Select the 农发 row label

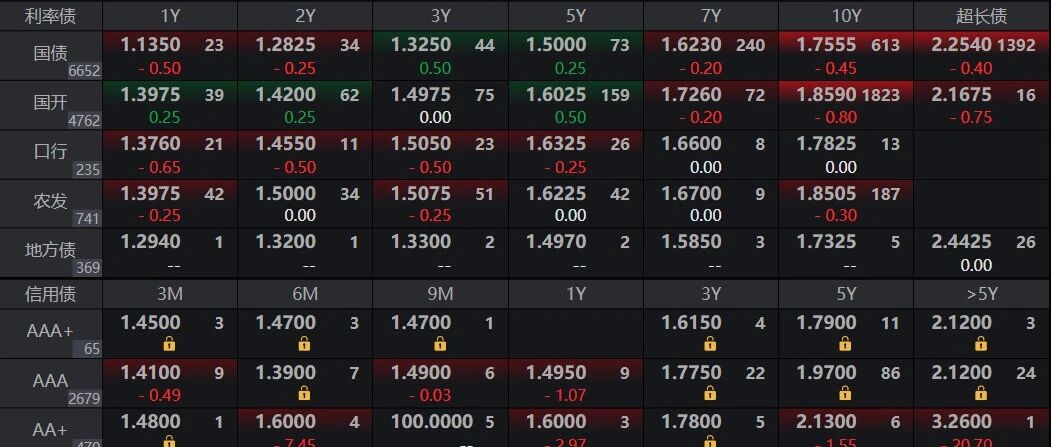click(50, 200)
